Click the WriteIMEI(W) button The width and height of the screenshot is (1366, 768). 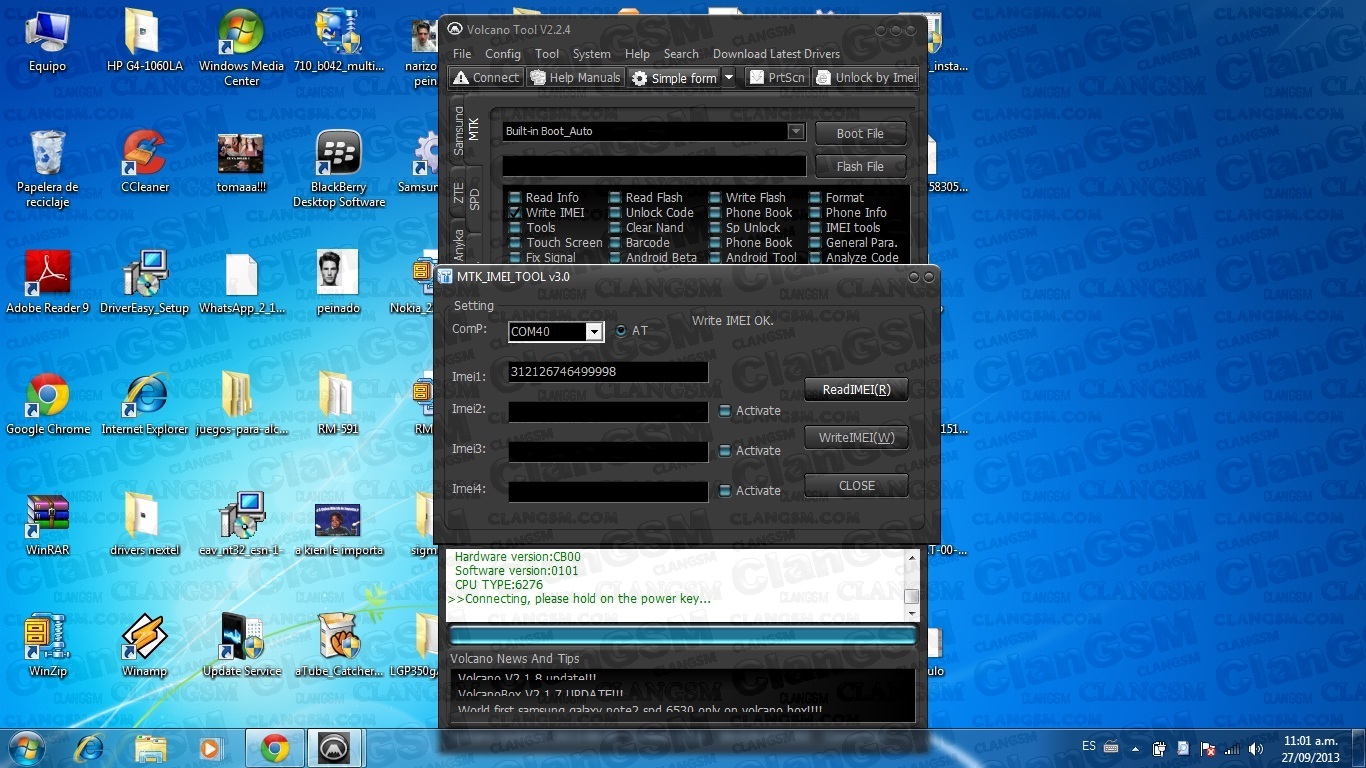[856, 438]
